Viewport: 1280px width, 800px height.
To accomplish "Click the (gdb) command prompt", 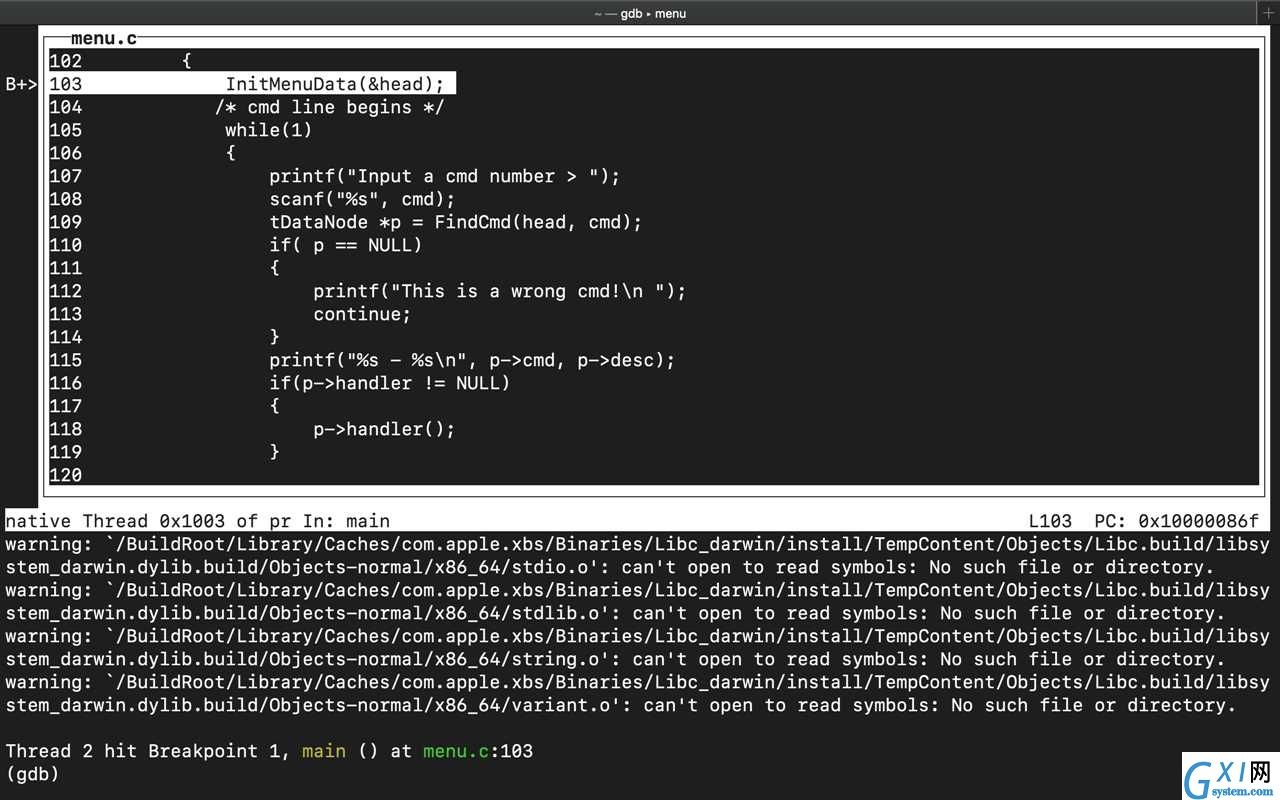I will (x=32, y=774).
